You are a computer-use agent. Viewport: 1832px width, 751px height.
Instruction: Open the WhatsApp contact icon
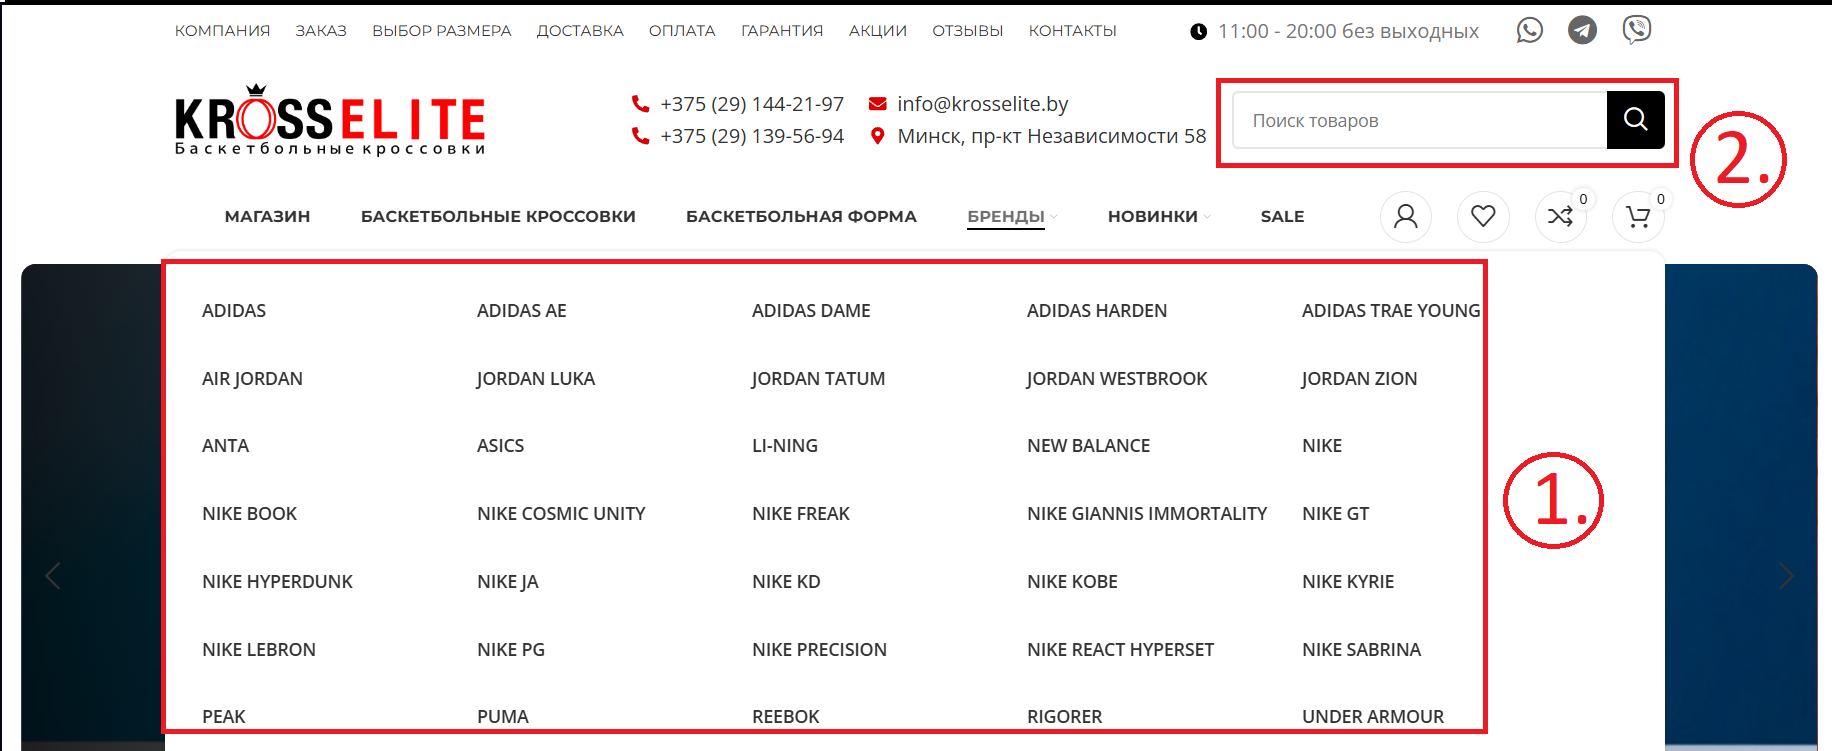tap(1529, 31)
